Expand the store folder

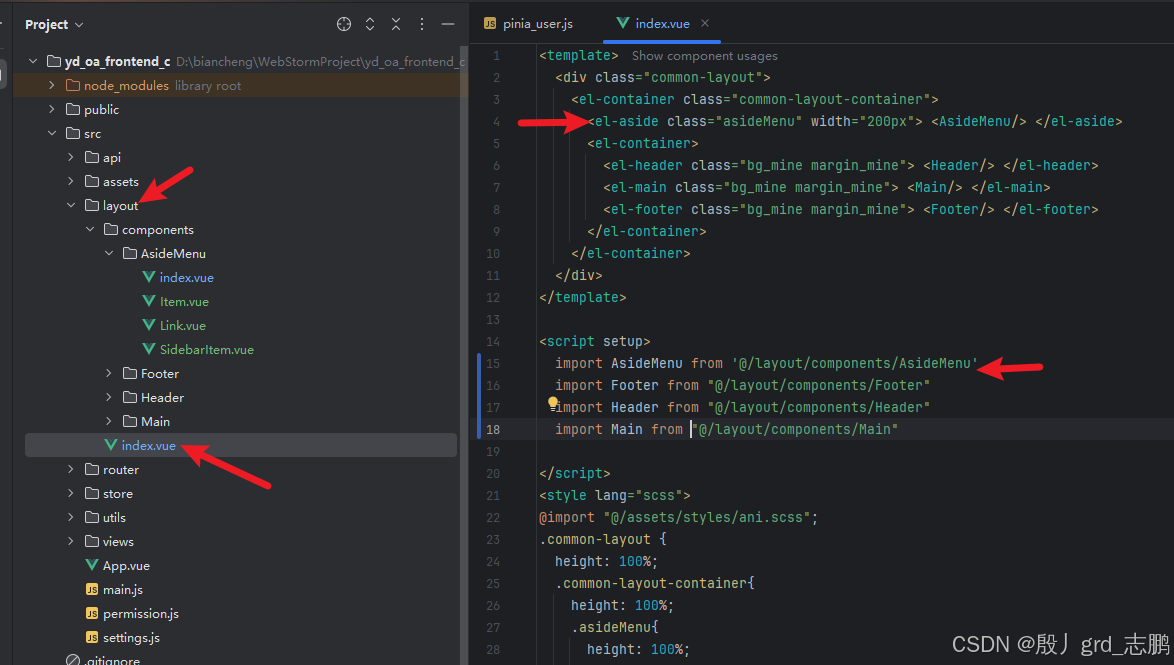(71, 494)
